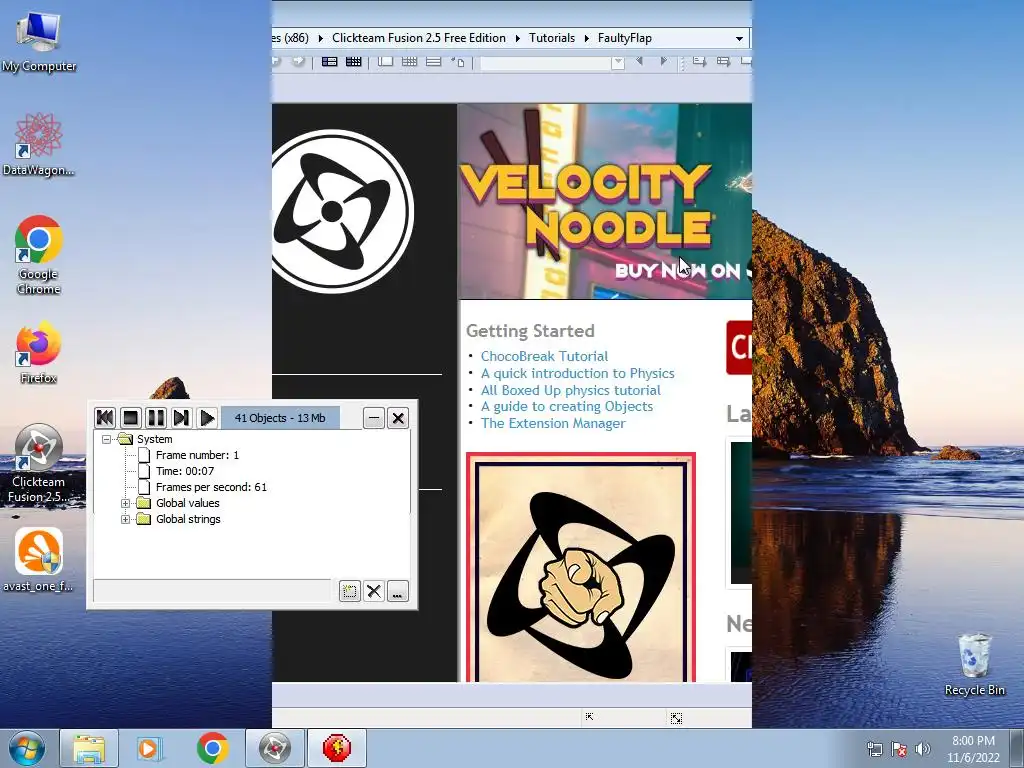Expand arrow before Clickteam Fusion breadcrumb
Screen dimensions: 1024x768
coord(321,39)
